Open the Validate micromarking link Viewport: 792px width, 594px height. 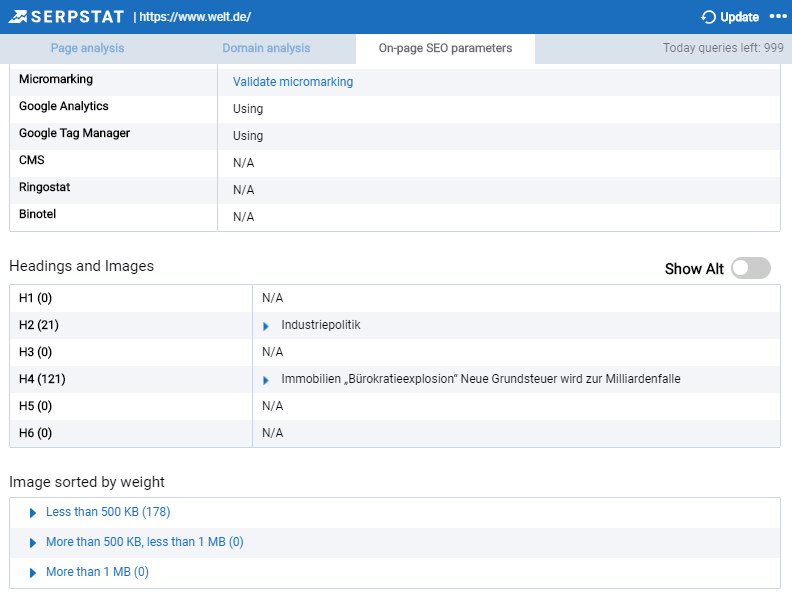(293, 82)
